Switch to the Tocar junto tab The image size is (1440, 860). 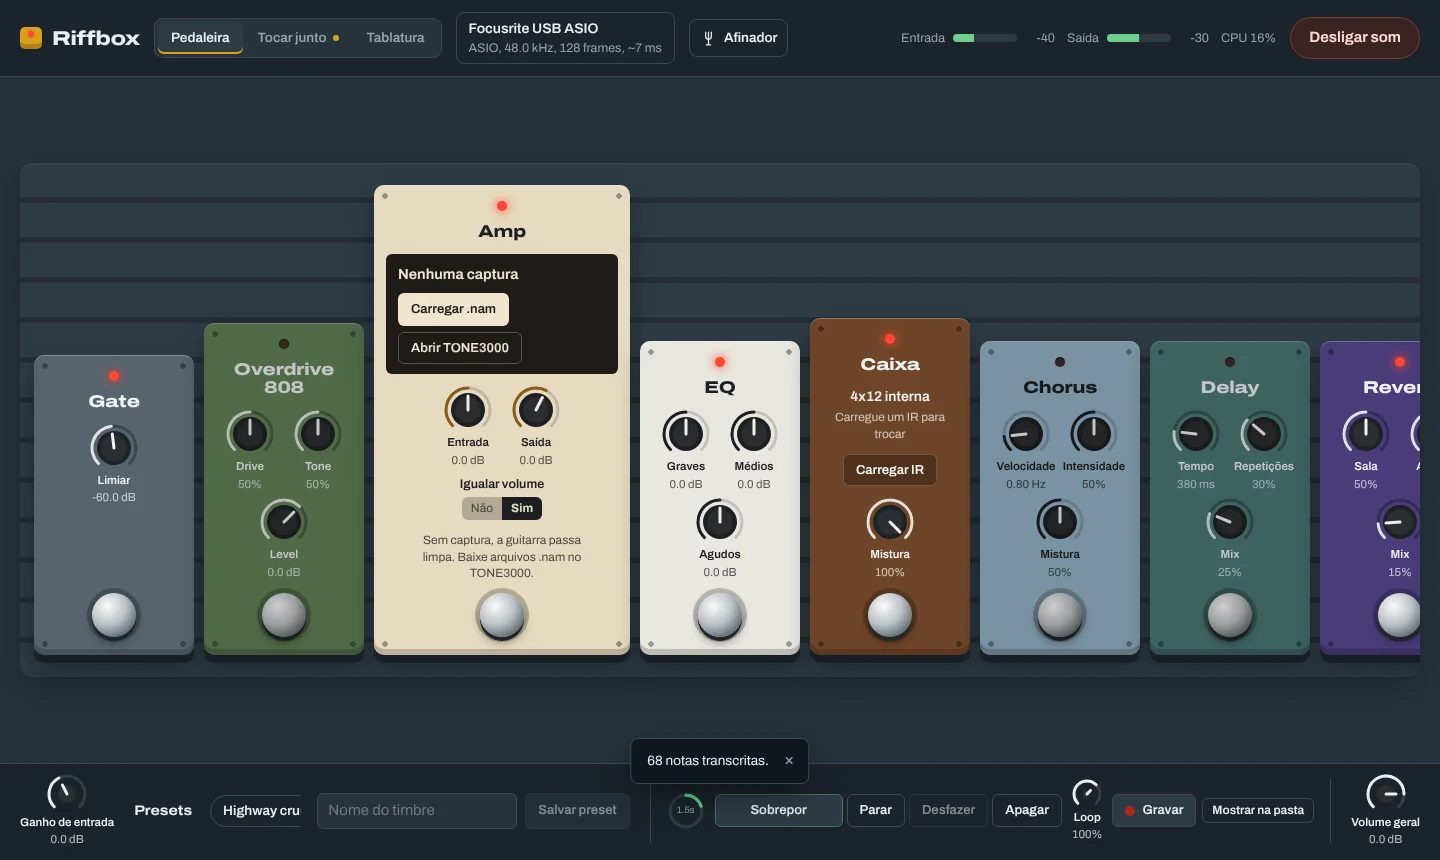298,38
